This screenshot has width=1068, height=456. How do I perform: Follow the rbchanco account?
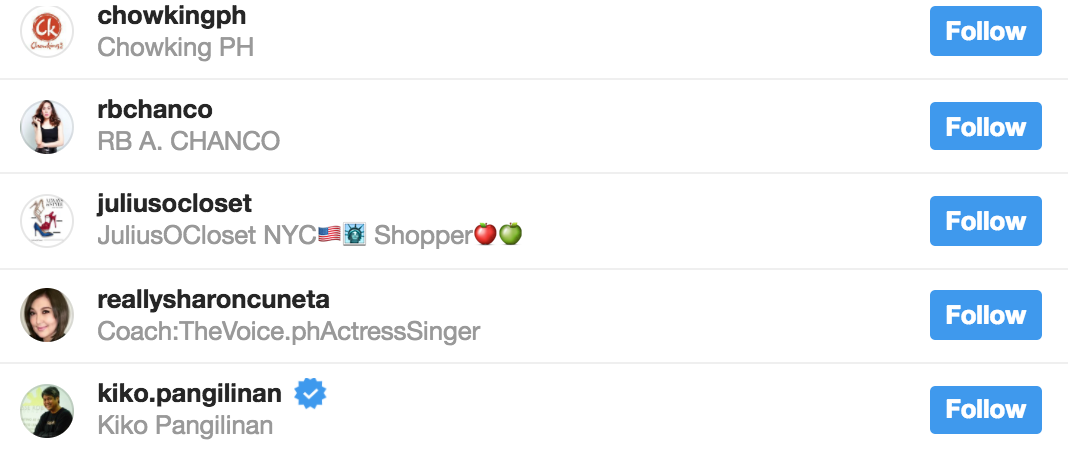(985, 127)
